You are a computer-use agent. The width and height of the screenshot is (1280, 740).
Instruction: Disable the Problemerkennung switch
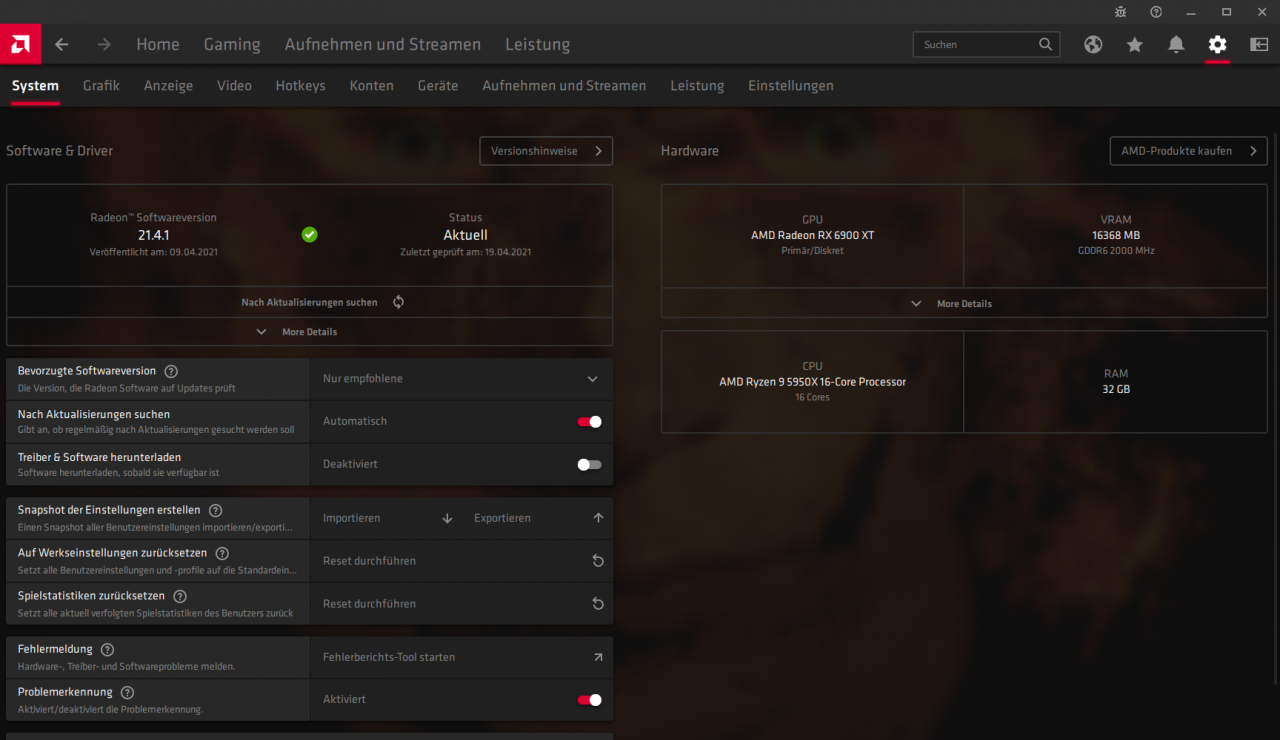tap(589, 700)
